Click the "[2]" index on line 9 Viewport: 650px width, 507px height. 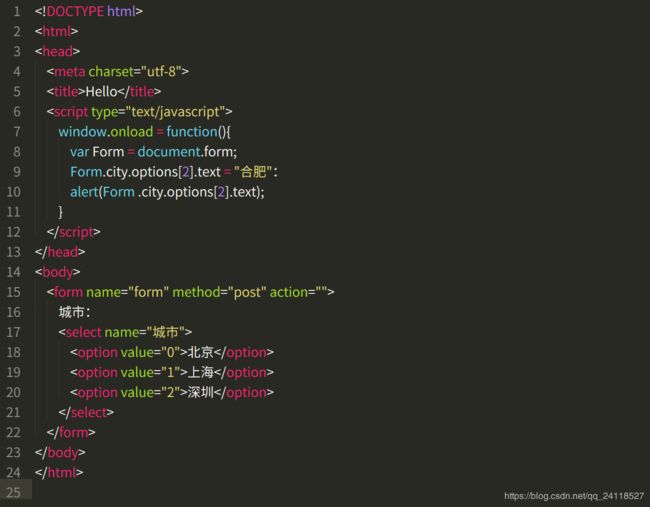click(x=187, y=172)
